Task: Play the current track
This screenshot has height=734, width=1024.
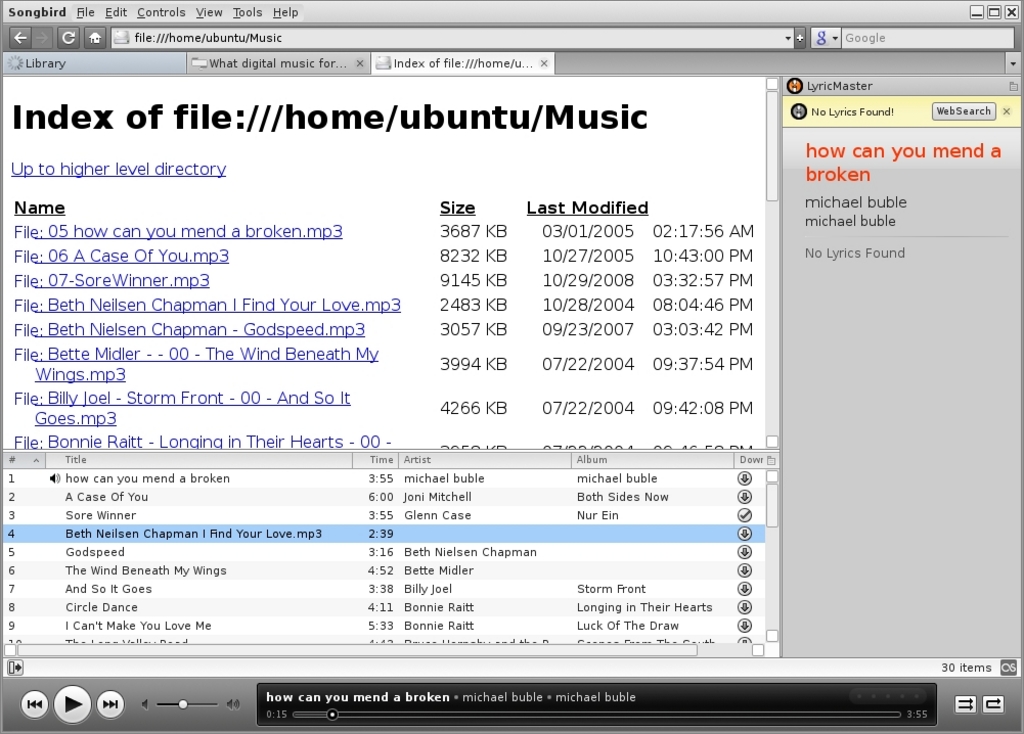Action: (x=72, y=704)
